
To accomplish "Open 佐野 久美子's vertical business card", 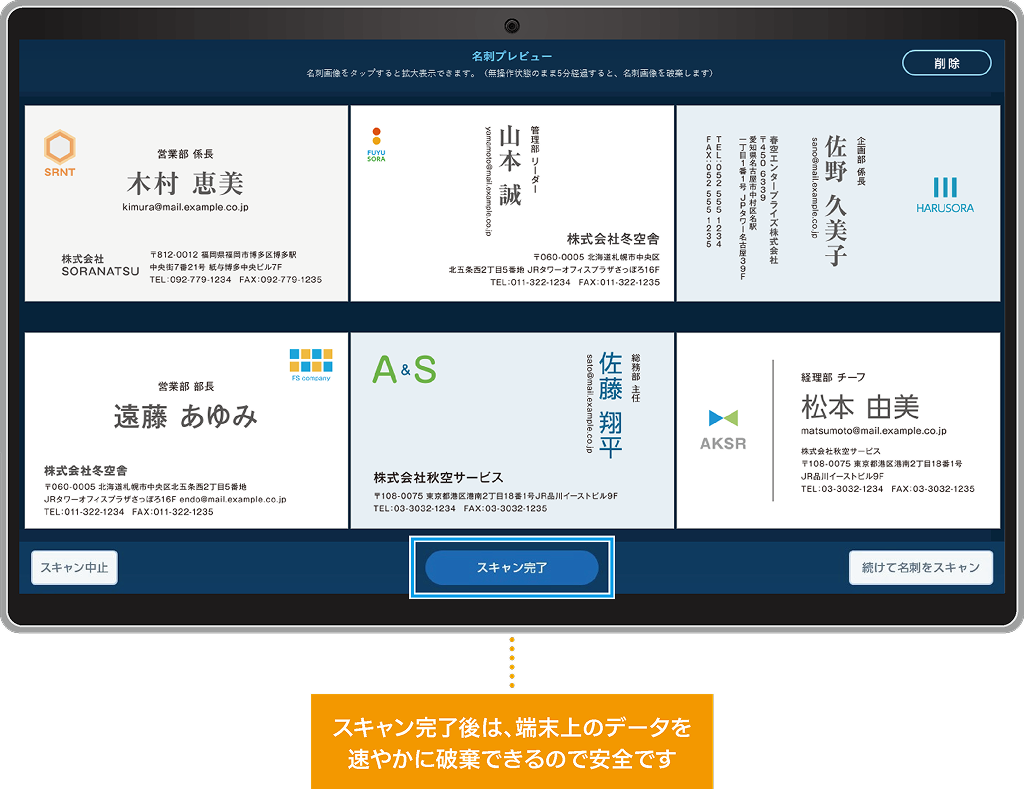I will pyautogui.click(x=840, y=200).
